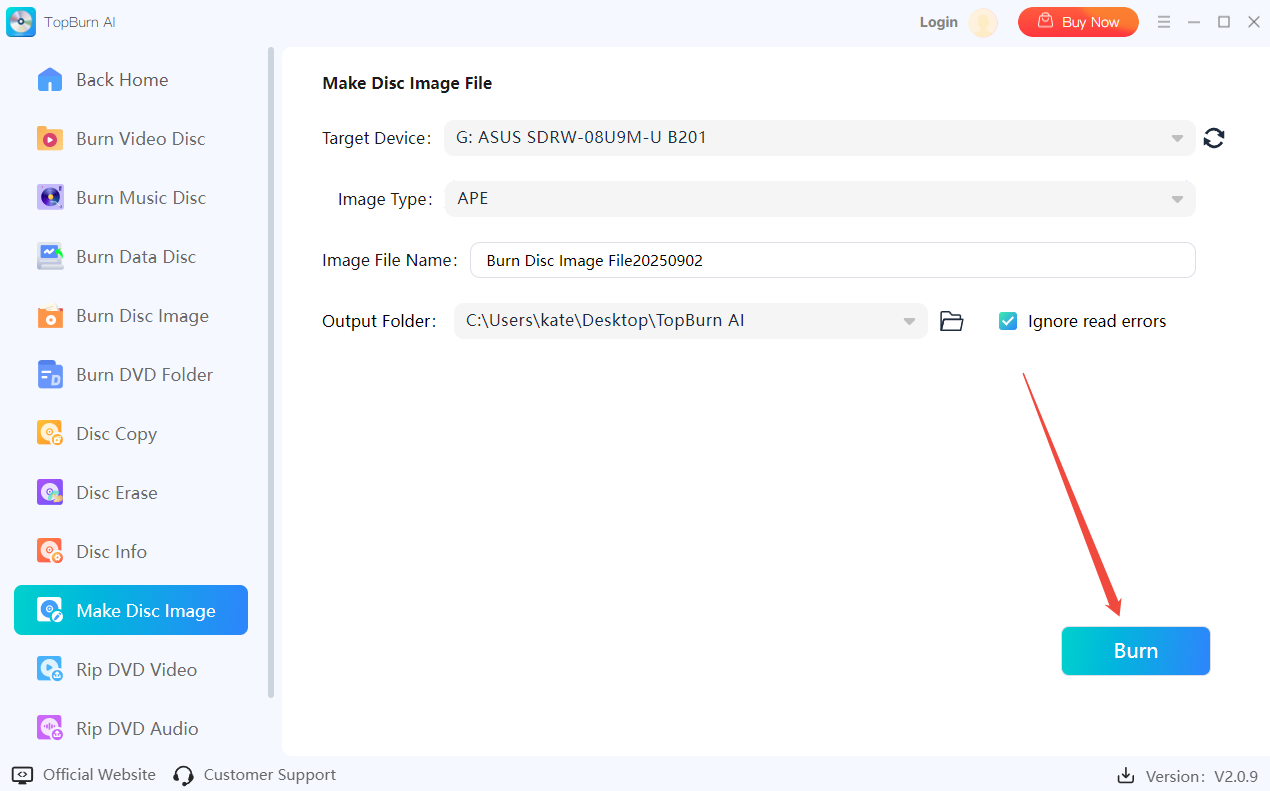1270x791 pixels.
Task: Click the refresh target device icon
Action: coord(1214,139)
